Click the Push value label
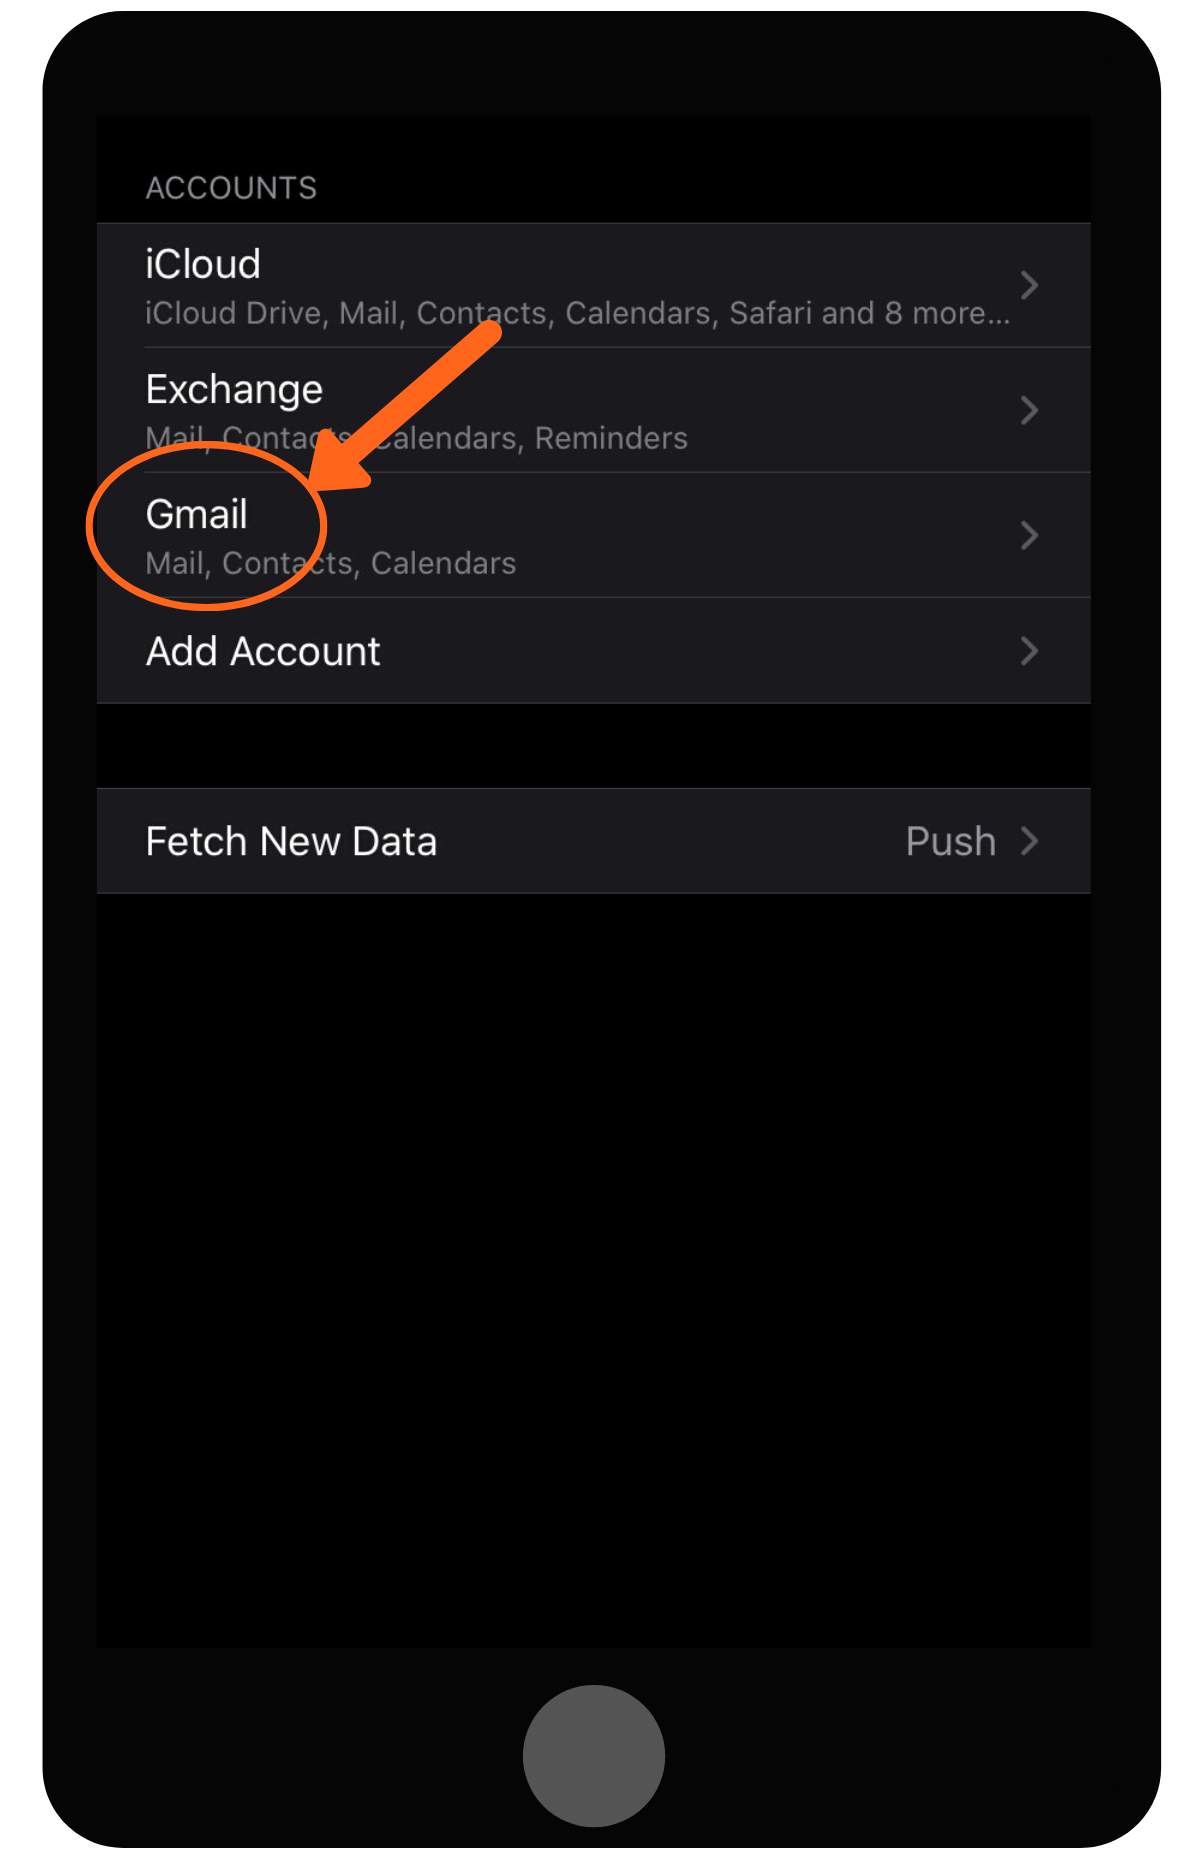This screenshot has height=1866, width=1199. (x=950, y=842)
